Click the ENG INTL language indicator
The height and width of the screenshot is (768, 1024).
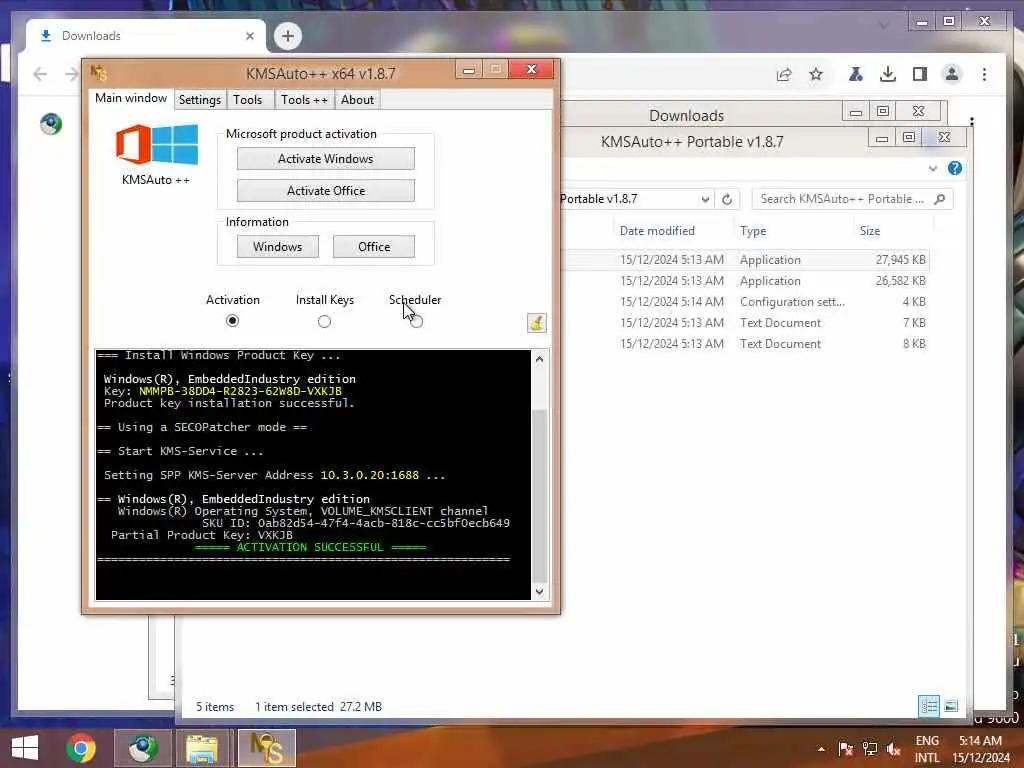[x=927, y=749]
